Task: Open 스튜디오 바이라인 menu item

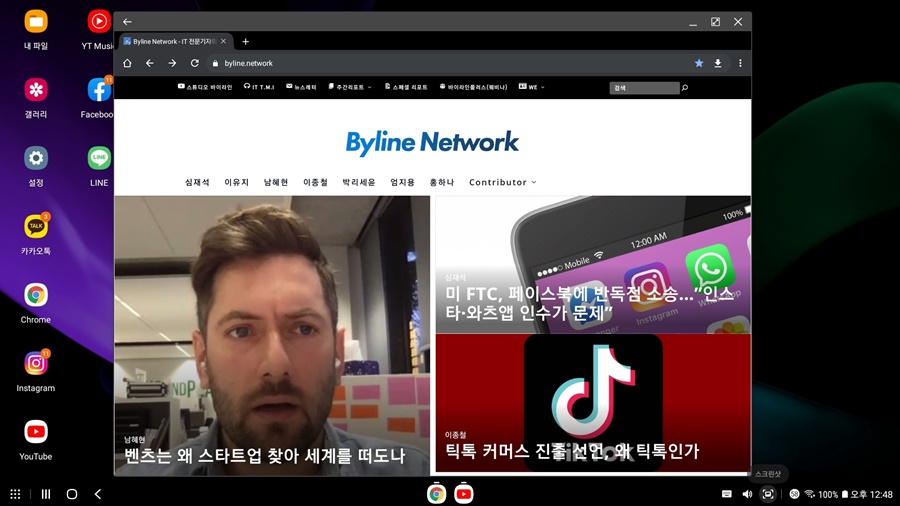Action: [x=205, y=87]
